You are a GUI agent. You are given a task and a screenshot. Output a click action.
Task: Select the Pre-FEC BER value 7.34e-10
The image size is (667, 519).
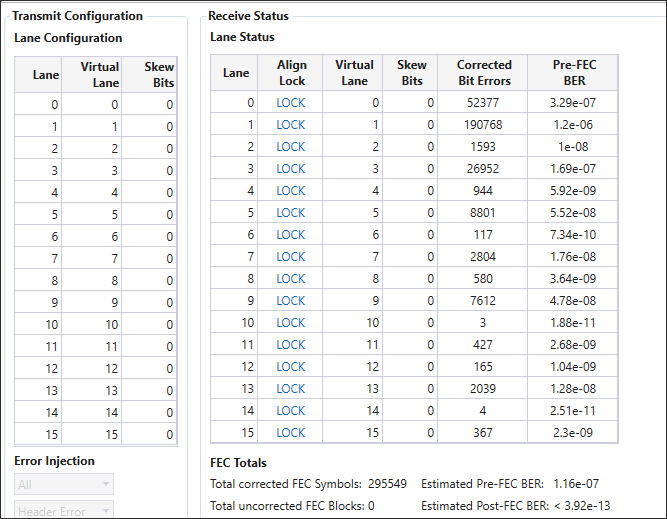[573, 235]
